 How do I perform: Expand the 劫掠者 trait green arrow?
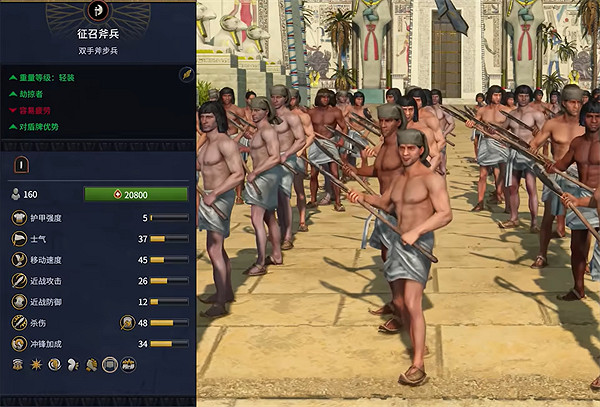click(x=13, y=94)
